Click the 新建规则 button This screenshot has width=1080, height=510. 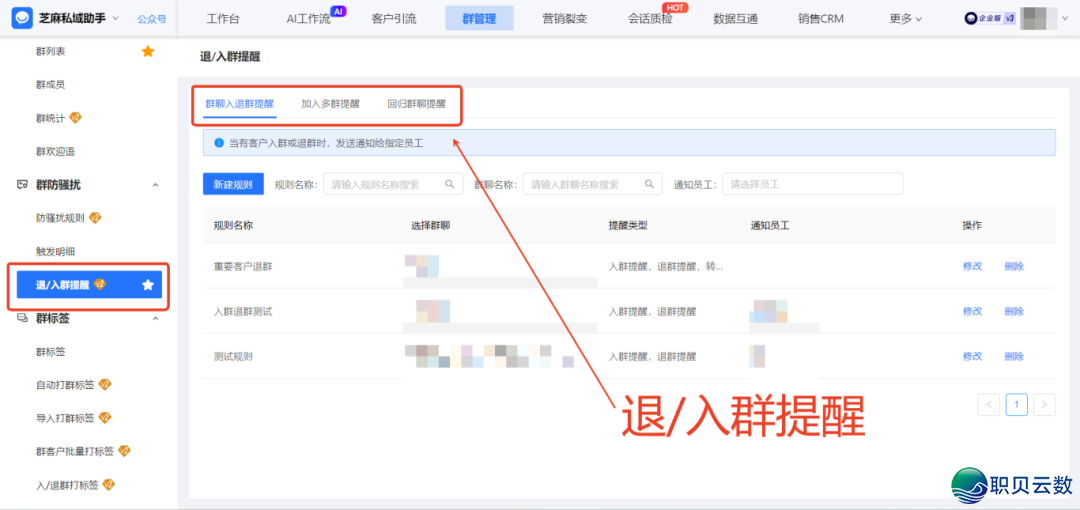233,184
